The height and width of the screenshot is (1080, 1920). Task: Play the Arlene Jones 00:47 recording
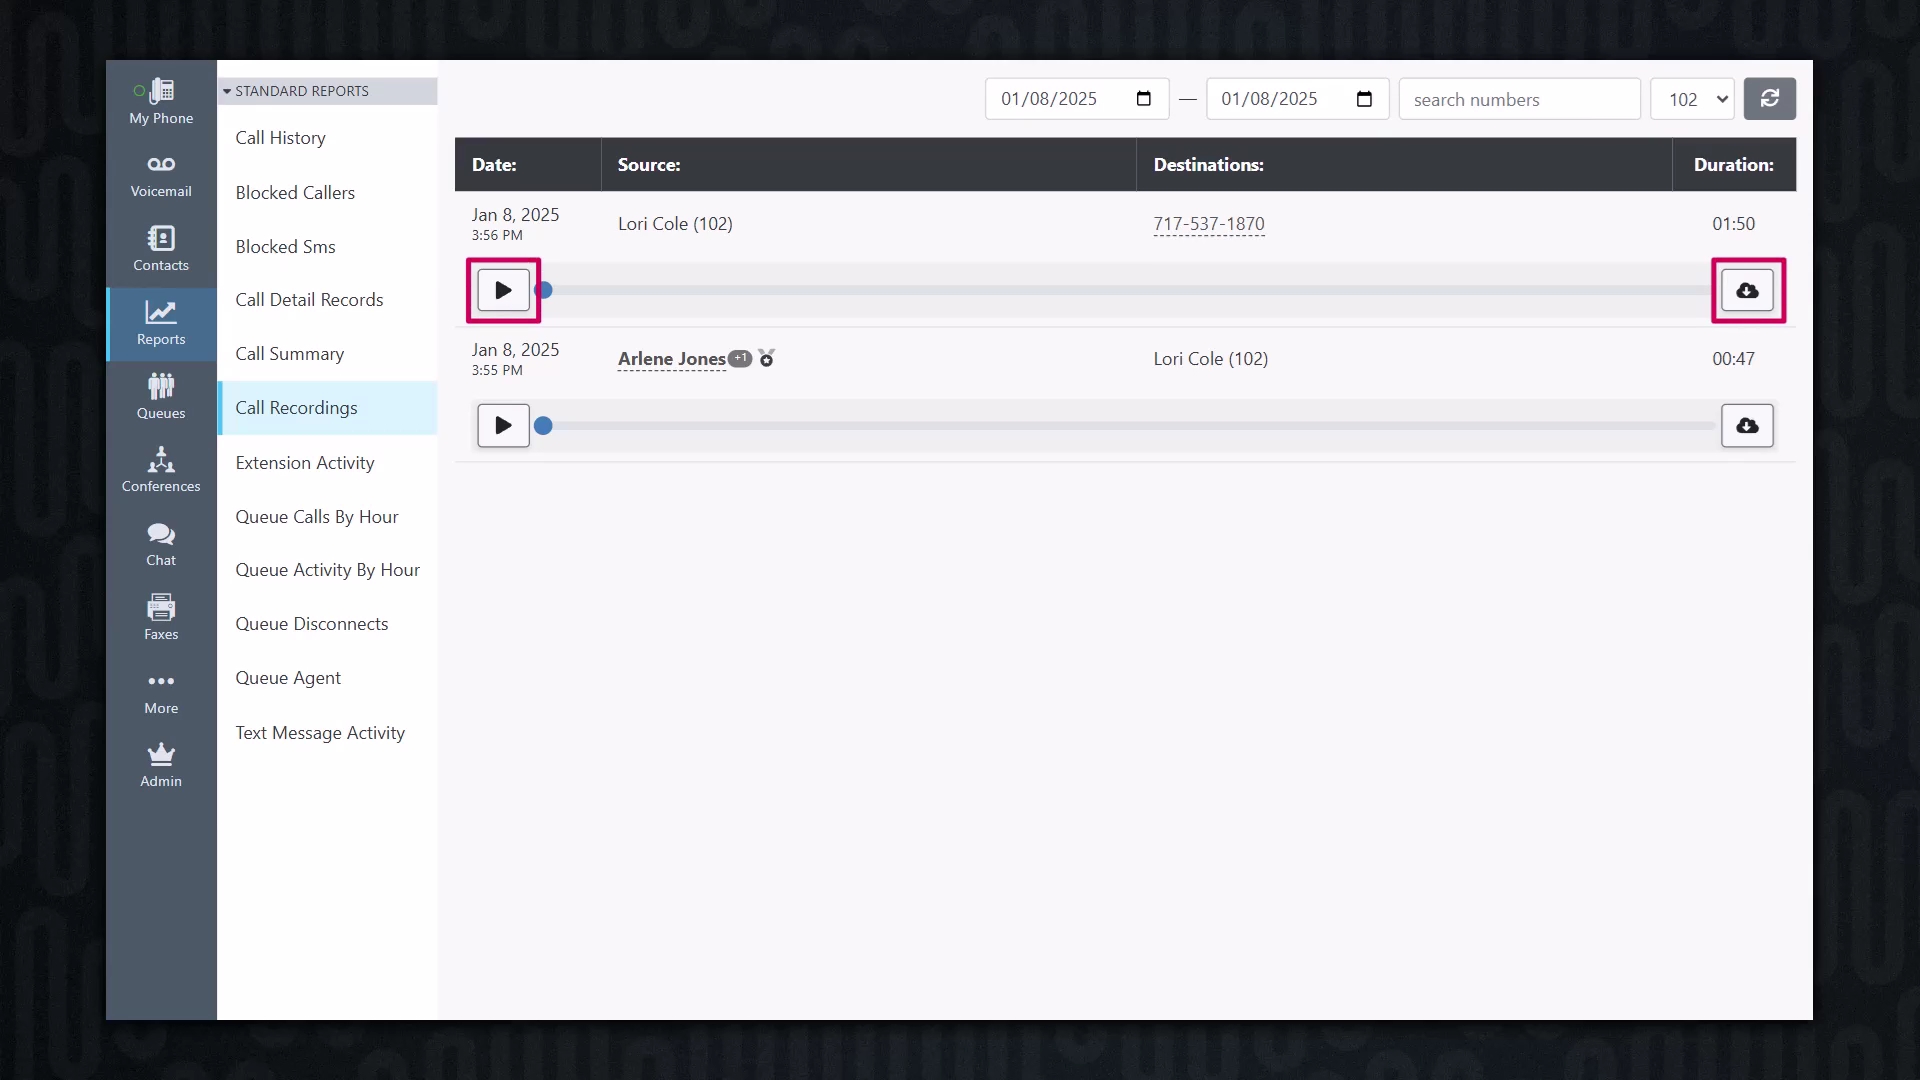(503, 426)
